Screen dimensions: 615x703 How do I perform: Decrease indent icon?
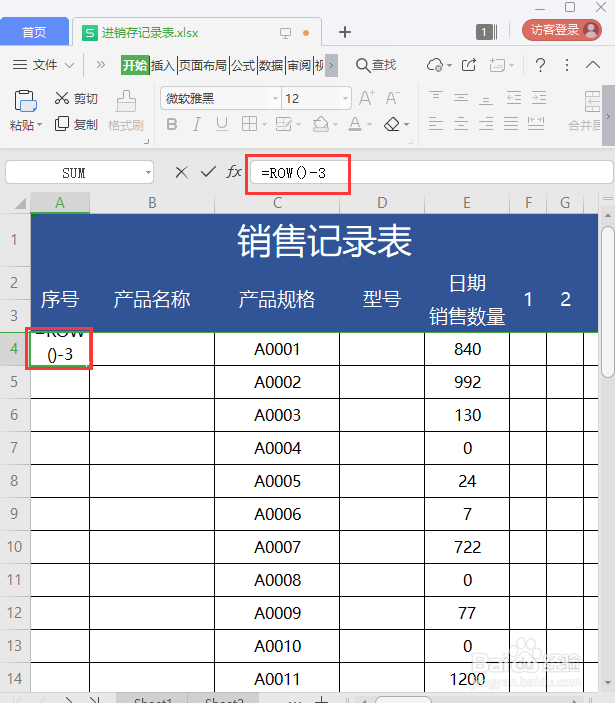point(514,97)
